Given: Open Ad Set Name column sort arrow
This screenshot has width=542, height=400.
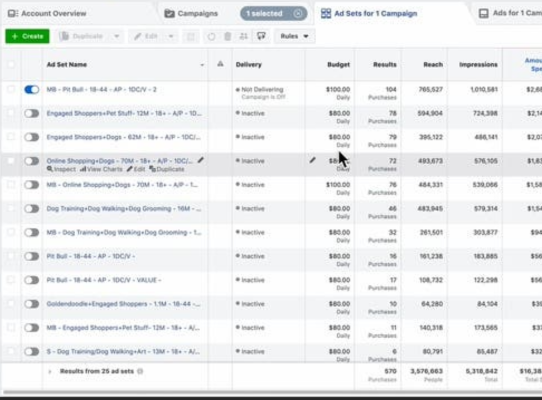Looking at the screenshot, I should pos(202,65).
